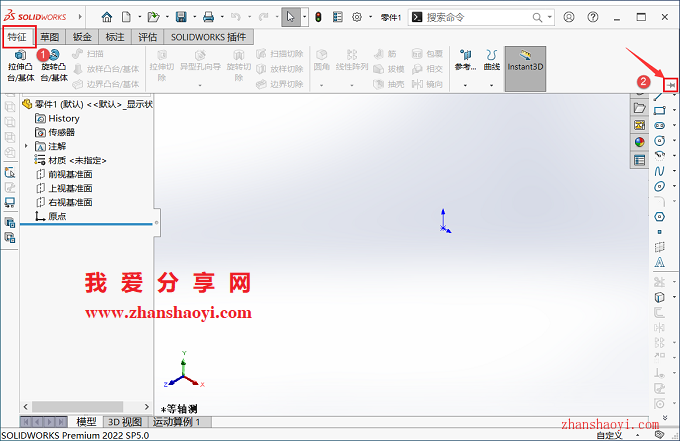The width and height of the screenshot is (680, 441).
Task: Select the Circle sketch tool
Action: [659, 140]
